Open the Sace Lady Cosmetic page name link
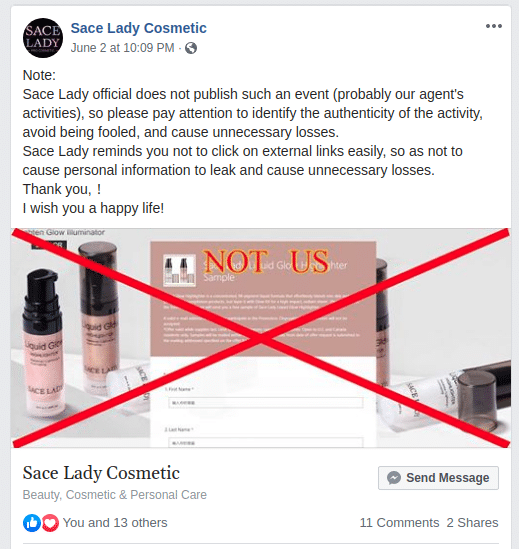 coord(139,28)
